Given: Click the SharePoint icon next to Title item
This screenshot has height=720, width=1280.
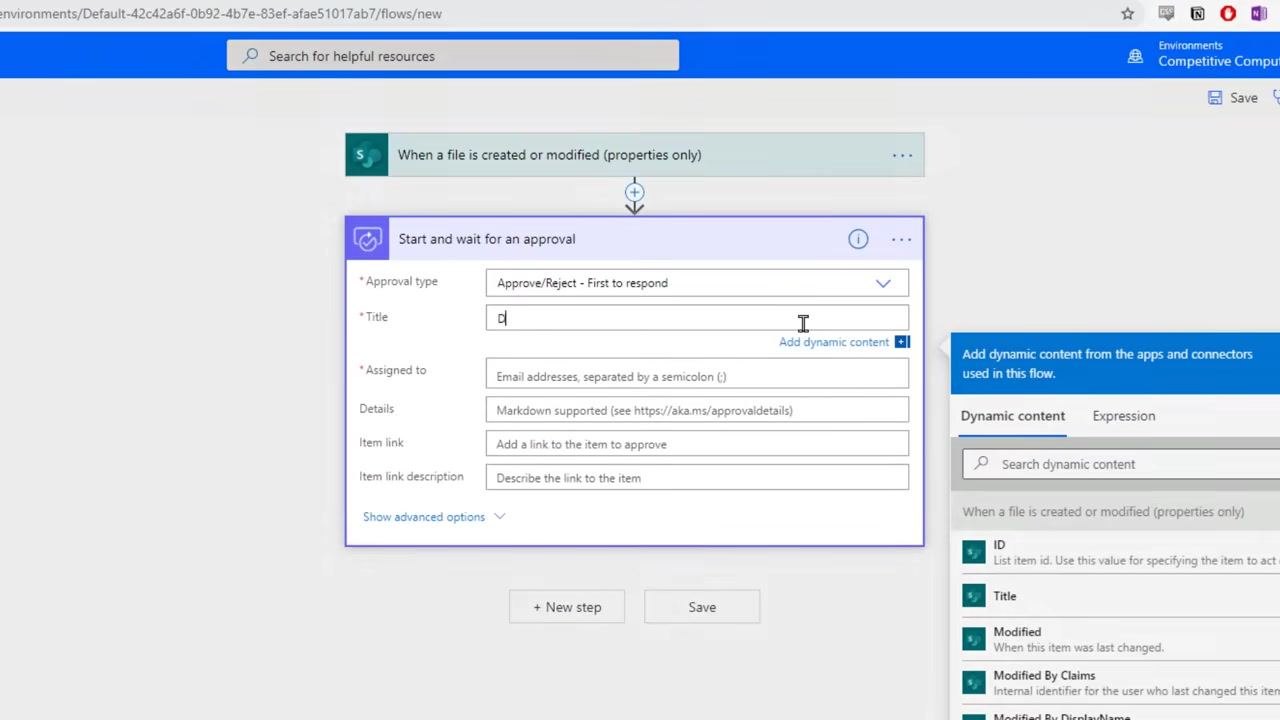Looking at the screenshot, I should [x=974, y=596].
